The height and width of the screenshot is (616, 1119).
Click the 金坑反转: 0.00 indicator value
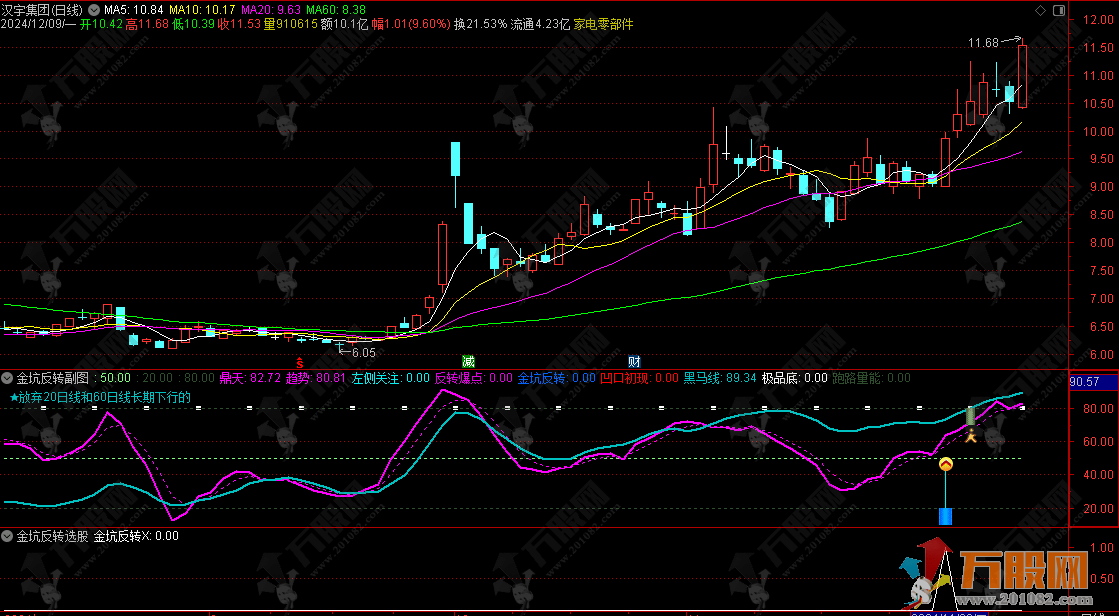[557, 378]
